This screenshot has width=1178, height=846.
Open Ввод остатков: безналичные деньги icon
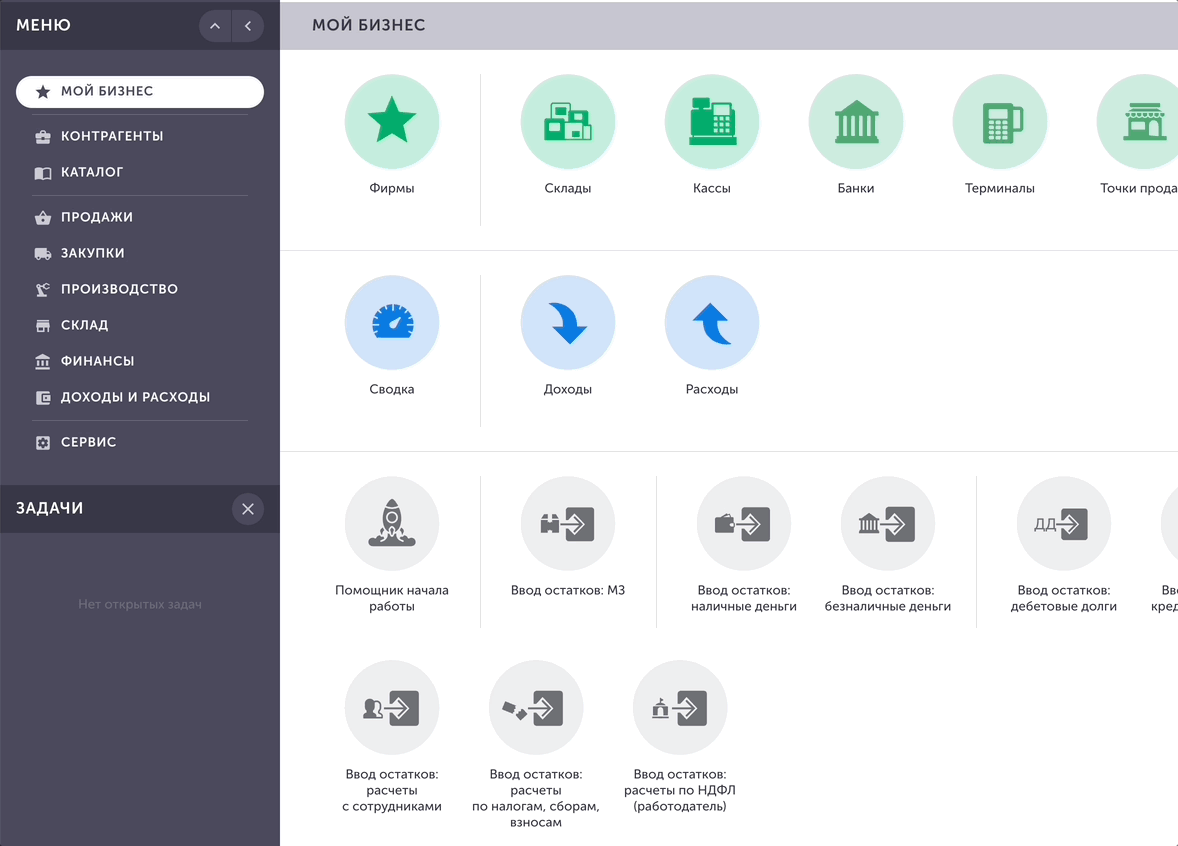click(x=888, y=524)
